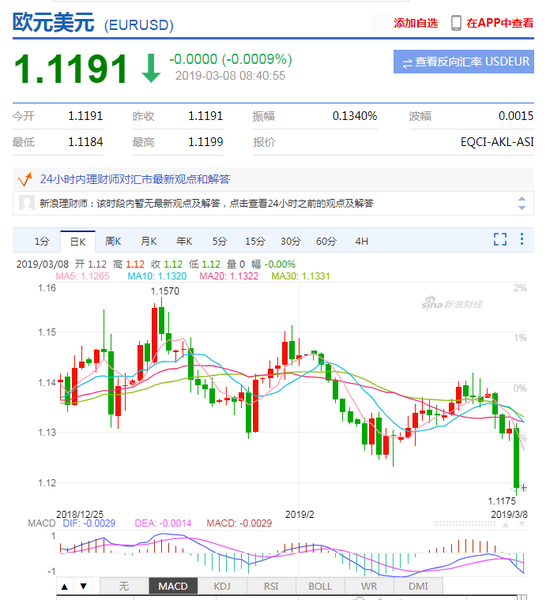The height and width of the screenshot is (600, 550).
Task: Click the 1.1175 low price label on chart
Action: coord(502,501)
